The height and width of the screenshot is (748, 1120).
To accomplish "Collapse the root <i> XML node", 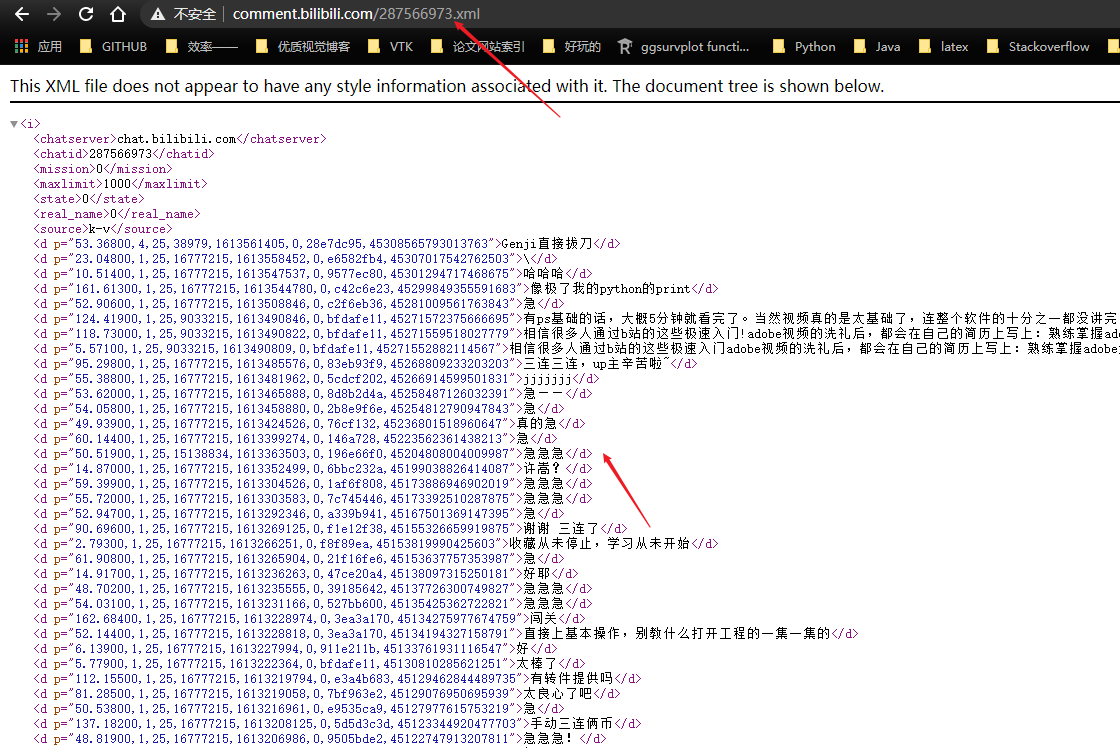I will pyautogui.click(x=14, y=124).
